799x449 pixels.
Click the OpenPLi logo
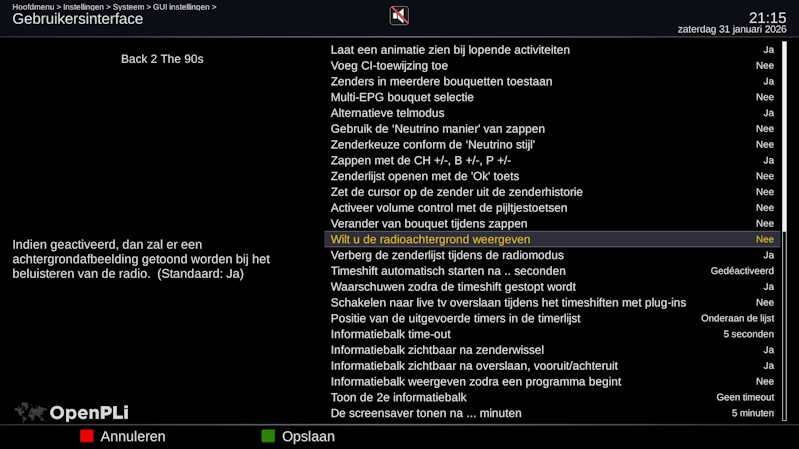coord(72,412)
